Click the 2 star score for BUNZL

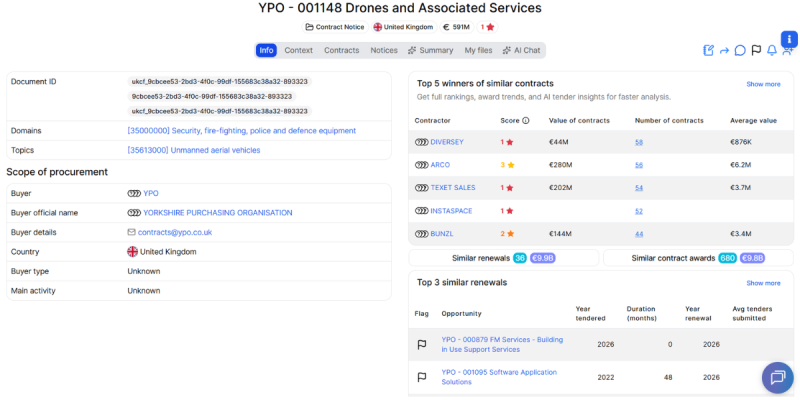point(507,234)
